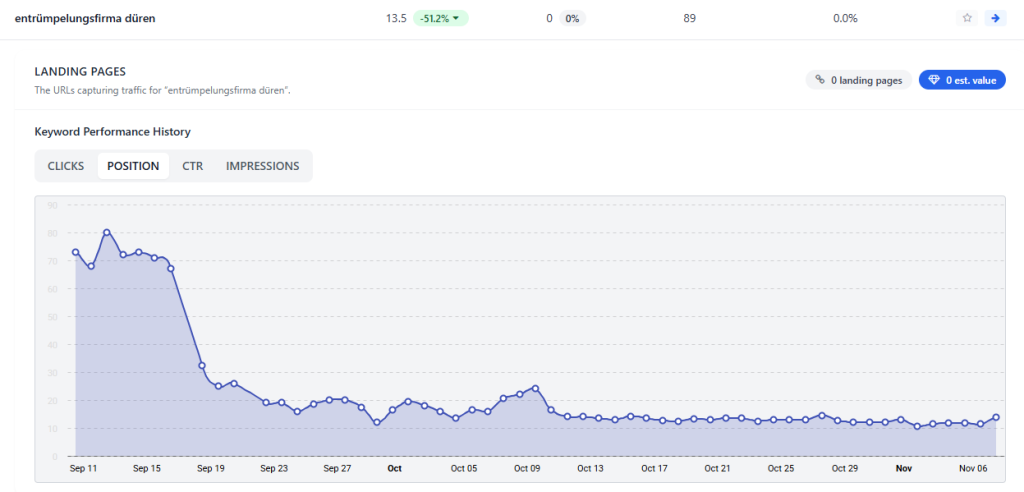Click the blue right-arrow button in keyword row
The height and width of the screenshot is (492, 1024).
click(994, 18)
